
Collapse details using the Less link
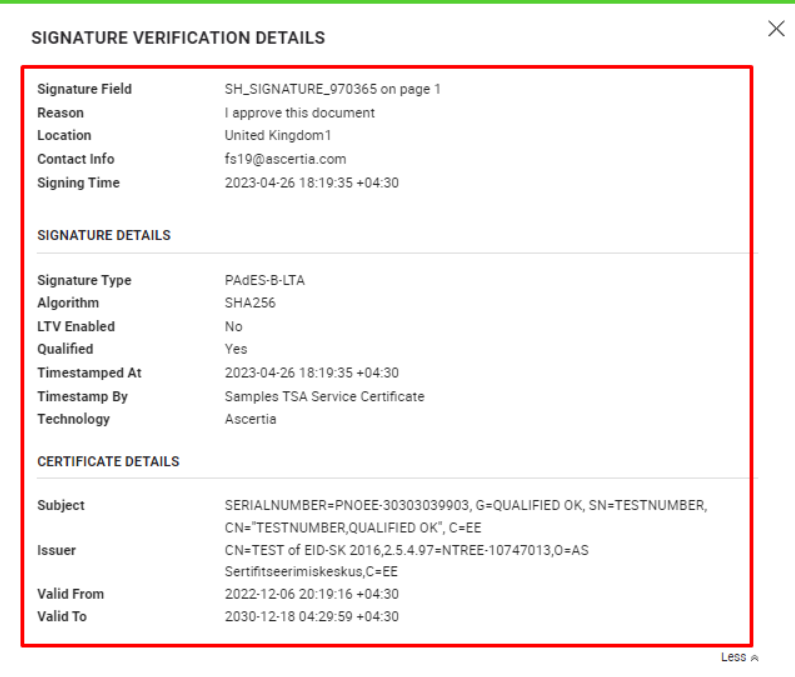pyautogui.click(x=739, y=657)
